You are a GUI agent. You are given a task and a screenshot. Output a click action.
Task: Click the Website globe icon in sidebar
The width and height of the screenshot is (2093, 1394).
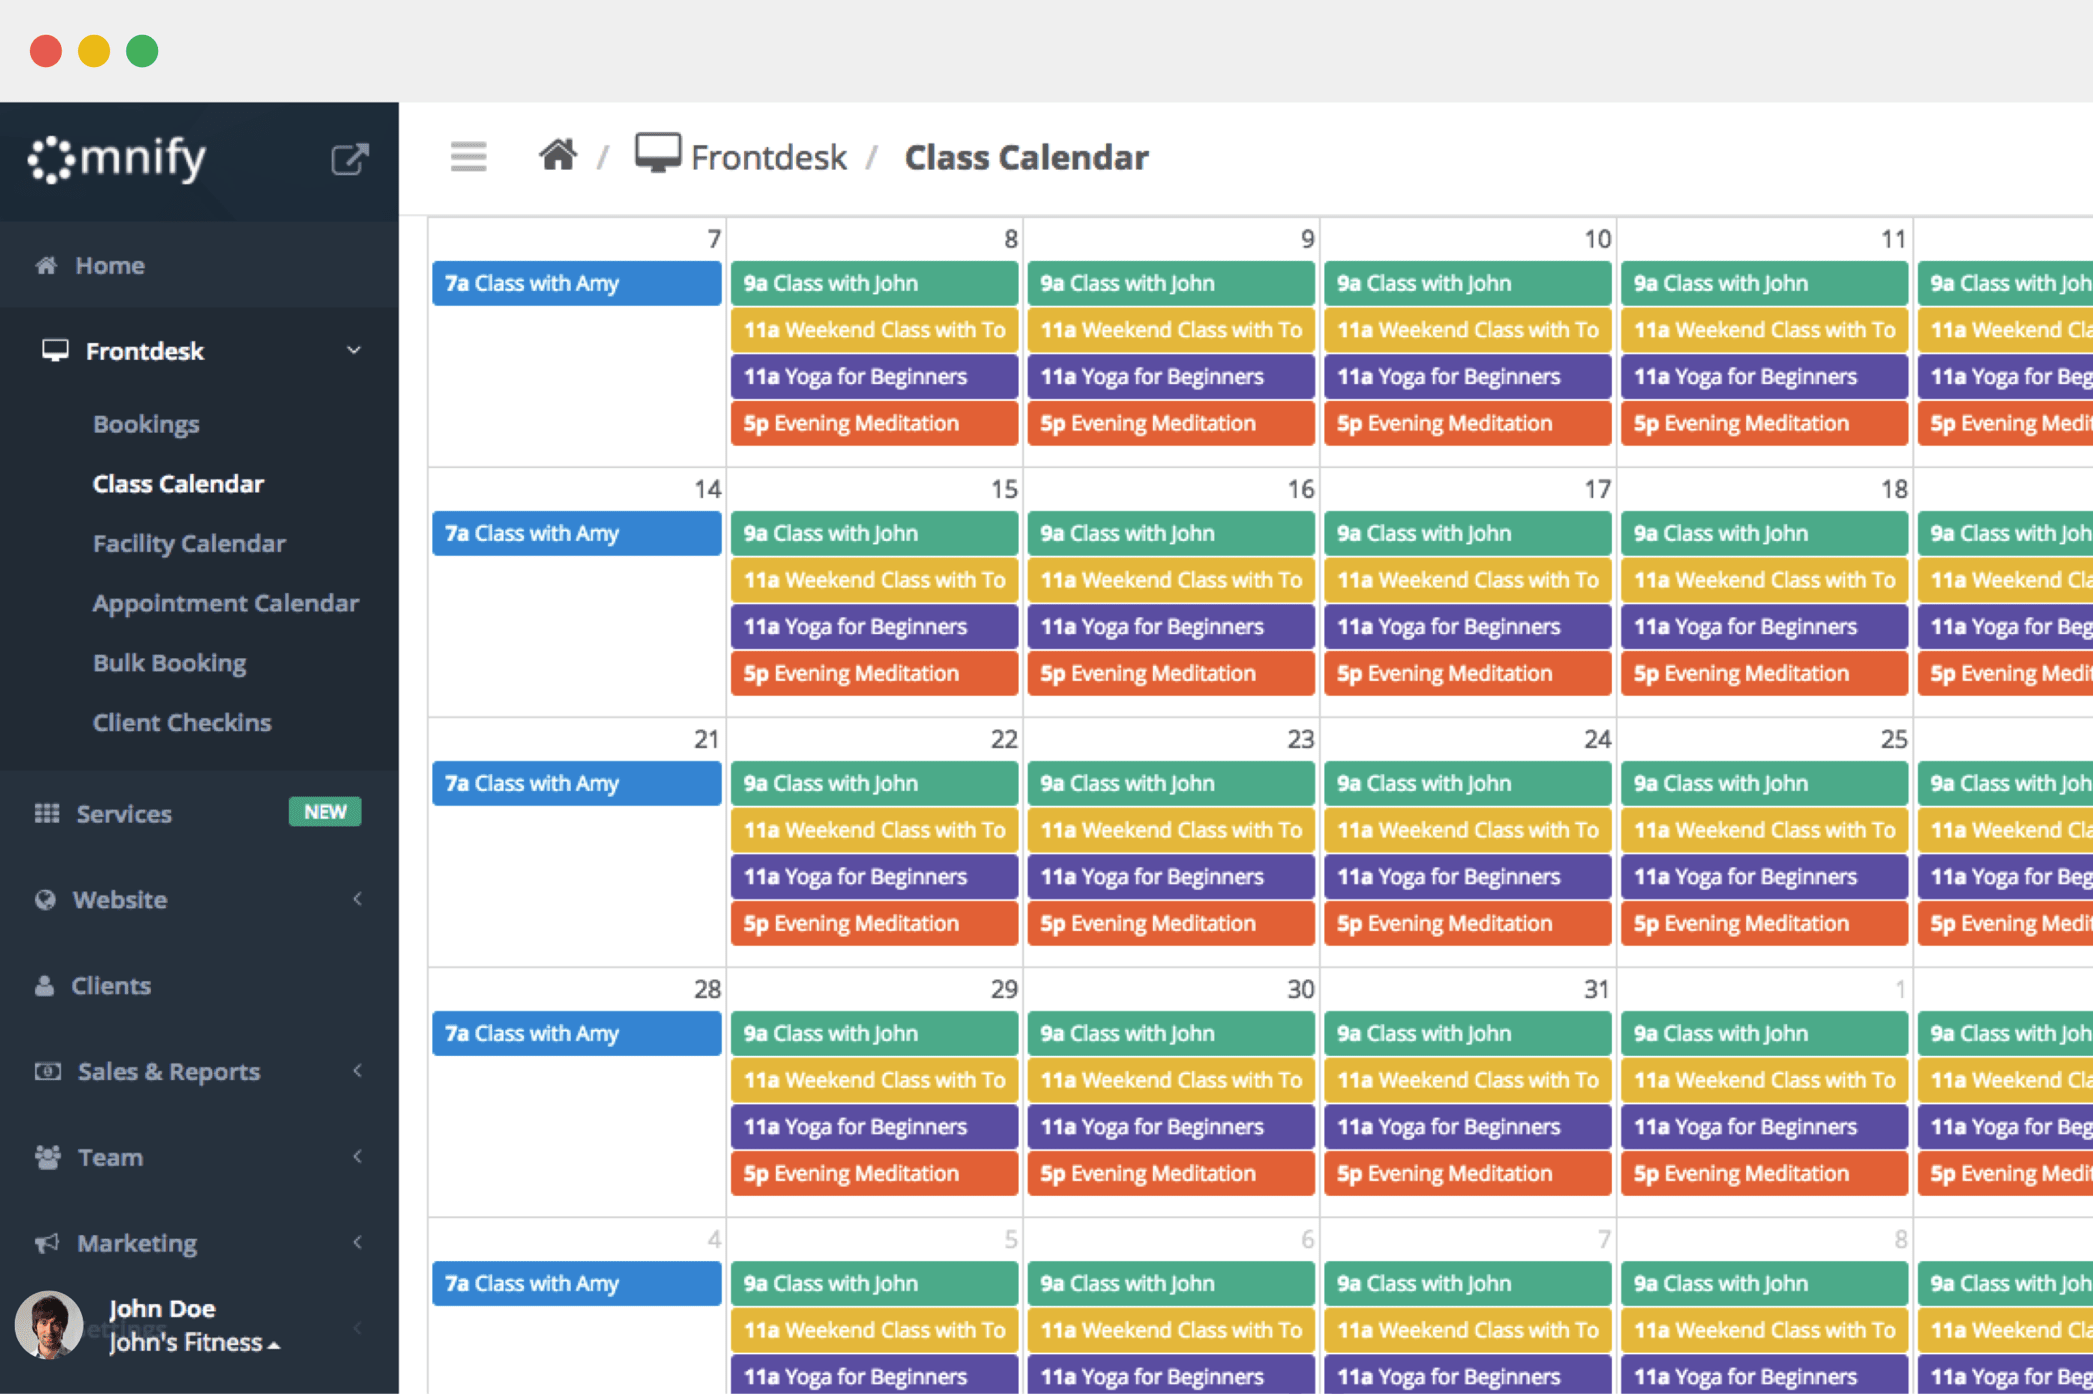(x=45, y=899)
